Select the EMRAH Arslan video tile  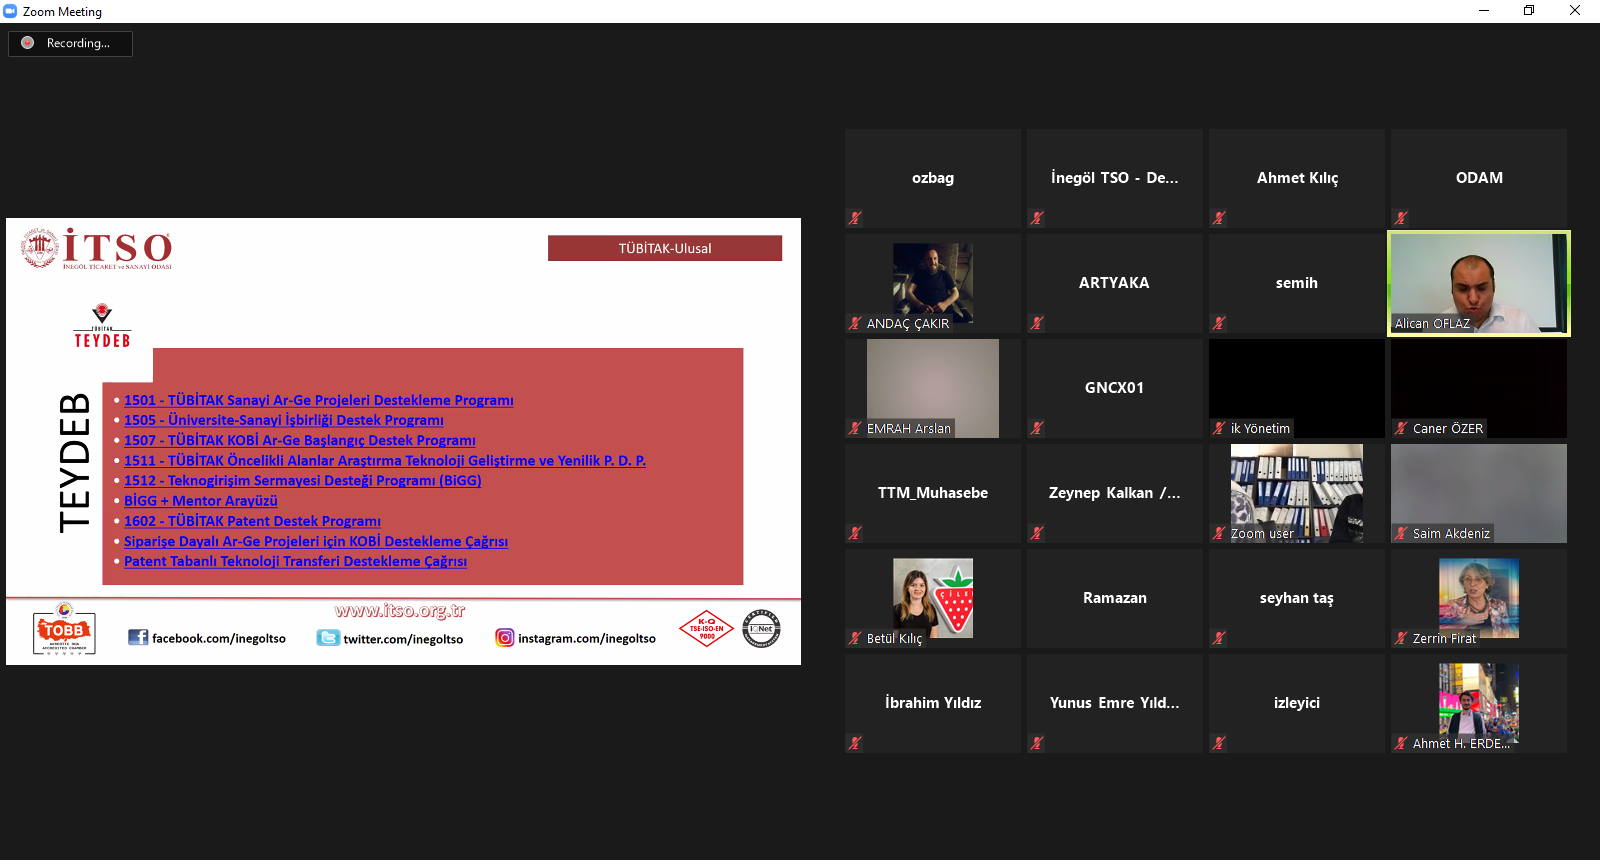click(x=933, y=388)
